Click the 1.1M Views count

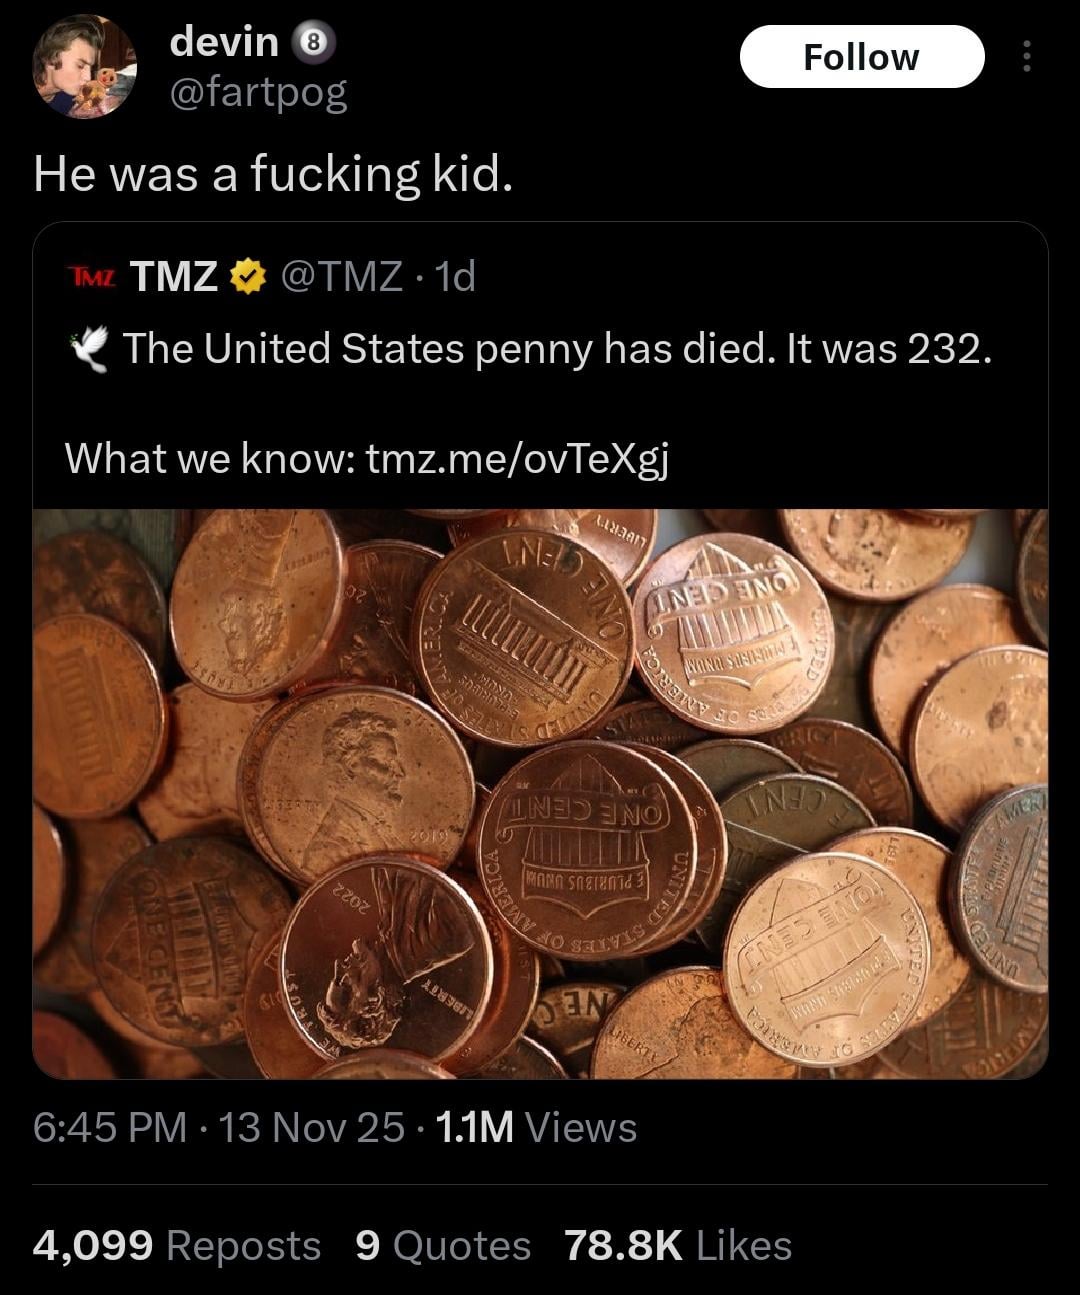(x=534, y=1127)
